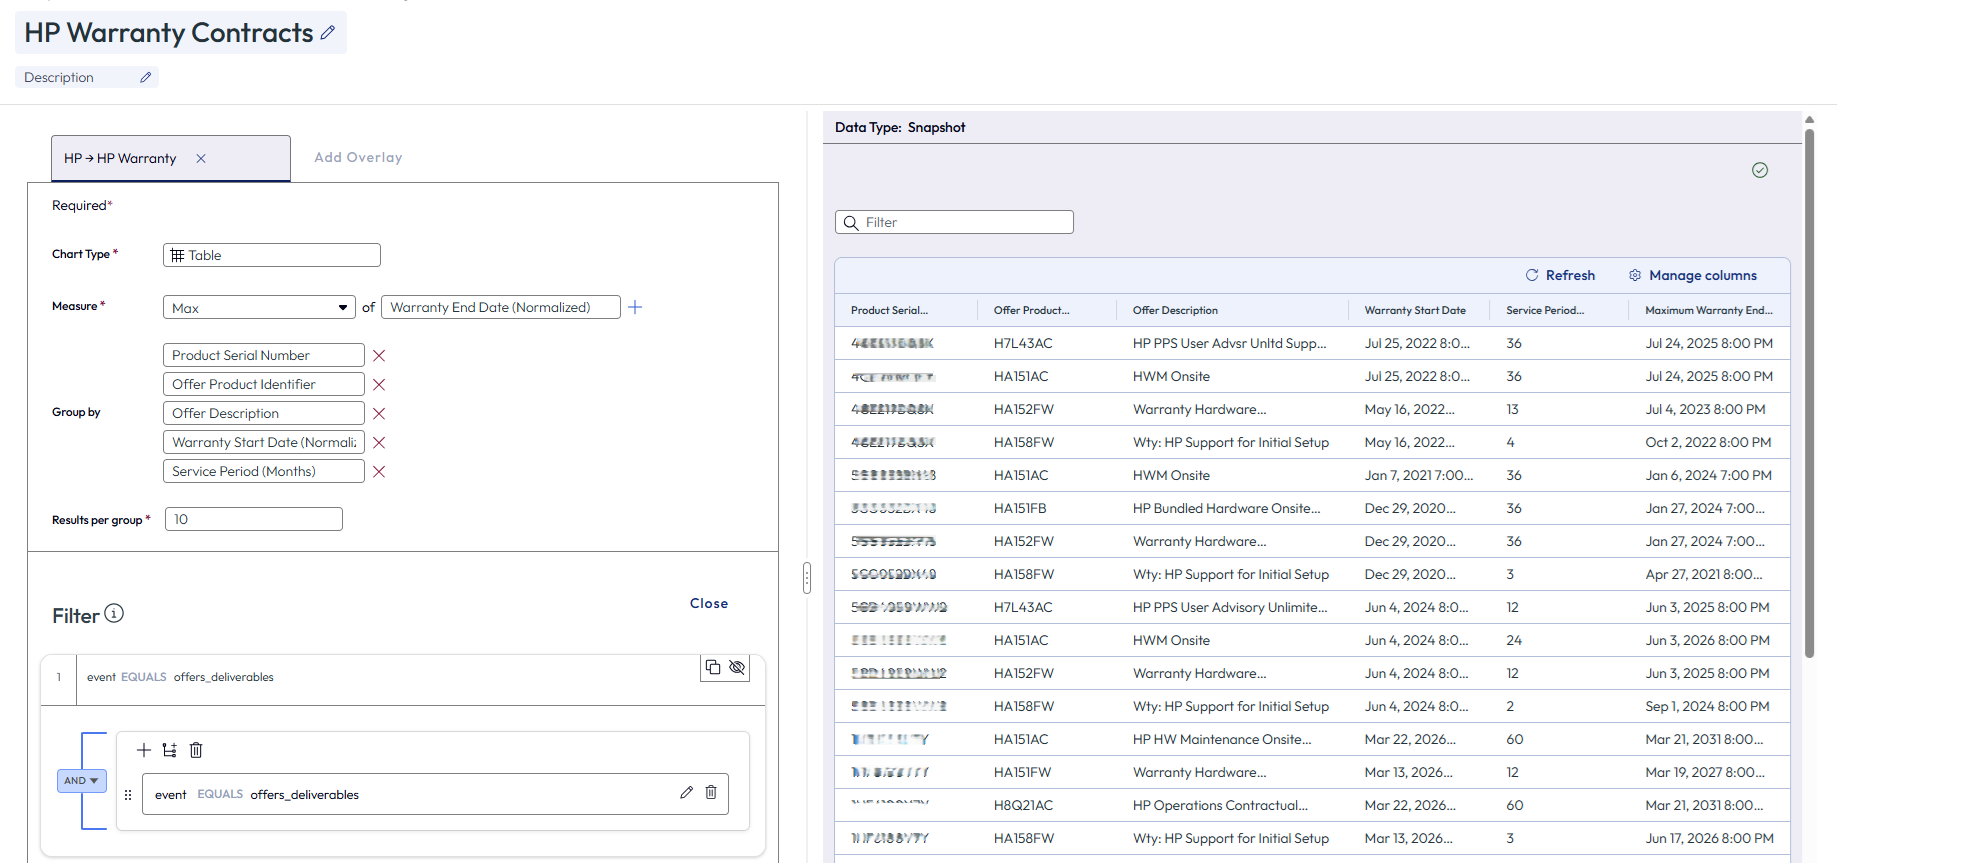The image size is (1961, 863).
Task: Grab the condition drag handle dots
Action: pyautogui.click(x=128, y=795)
